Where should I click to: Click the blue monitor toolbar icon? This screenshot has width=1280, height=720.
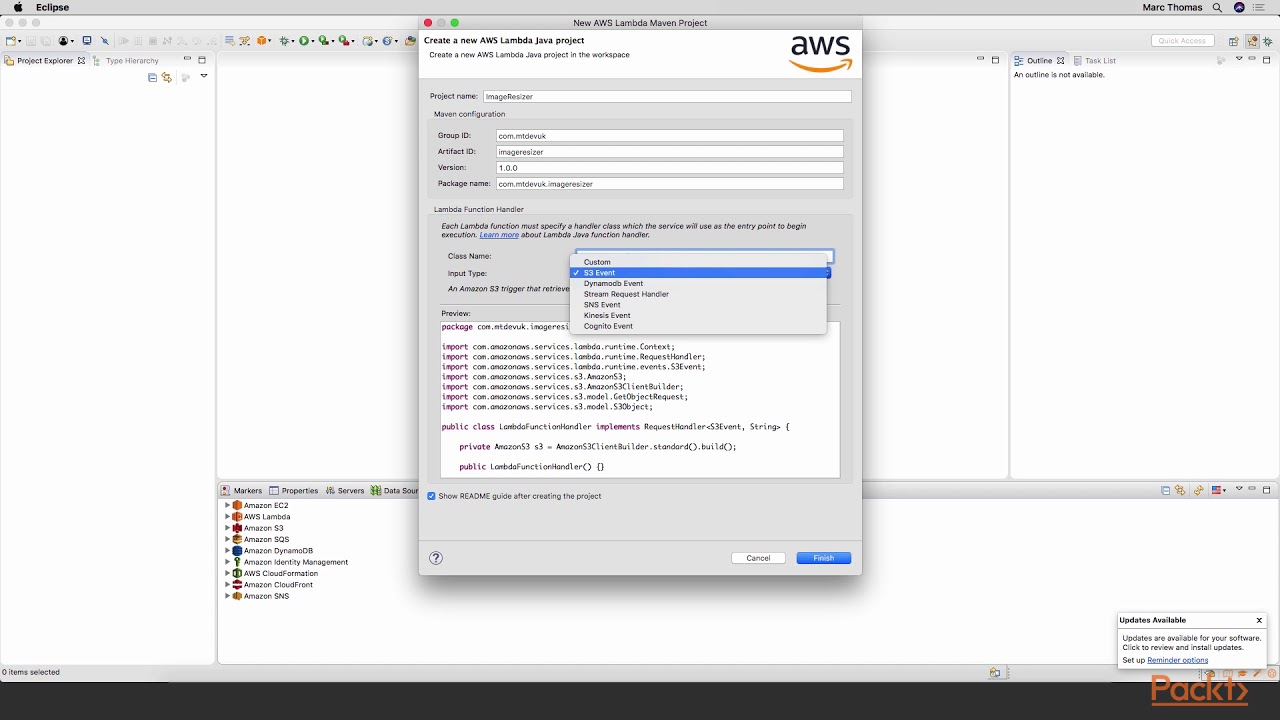87,41
